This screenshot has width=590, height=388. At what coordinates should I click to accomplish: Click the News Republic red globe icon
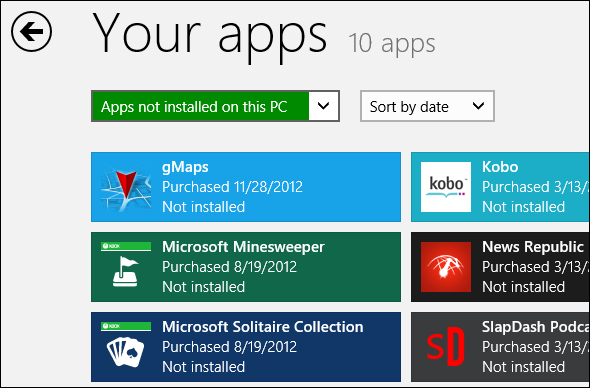pos(446,267)
